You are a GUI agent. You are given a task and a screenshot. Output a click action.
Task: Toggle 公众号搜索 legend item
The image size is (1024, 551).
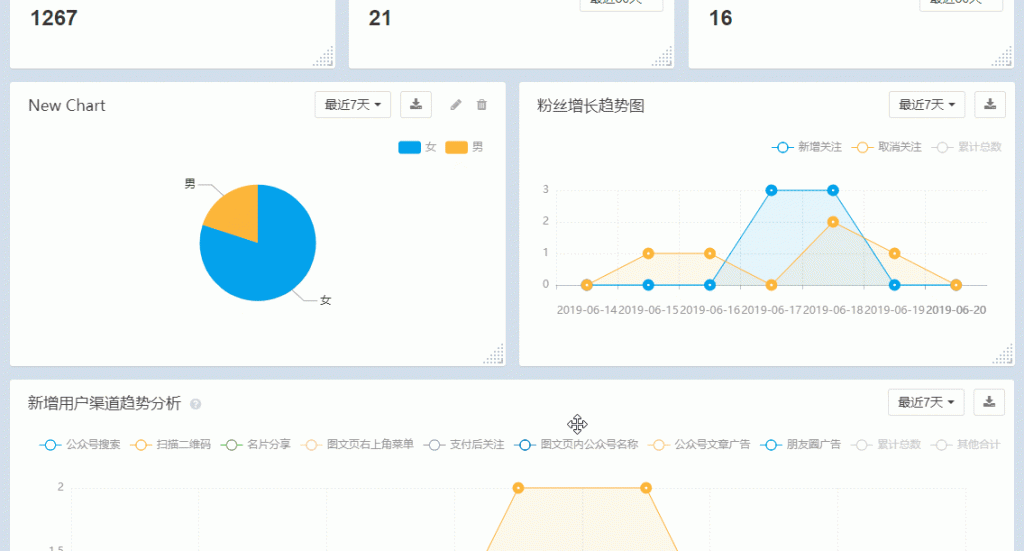[80, 444]
